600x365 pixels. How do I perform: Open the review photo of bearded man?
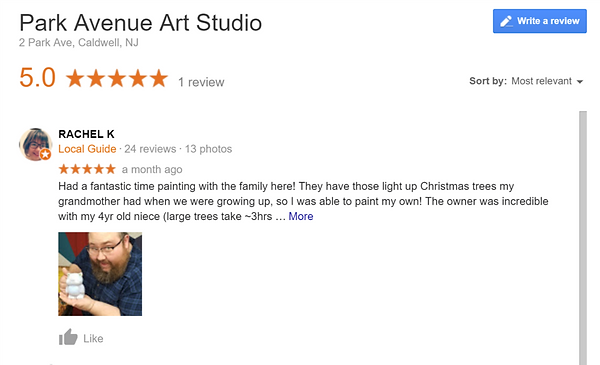click(100, 274)
